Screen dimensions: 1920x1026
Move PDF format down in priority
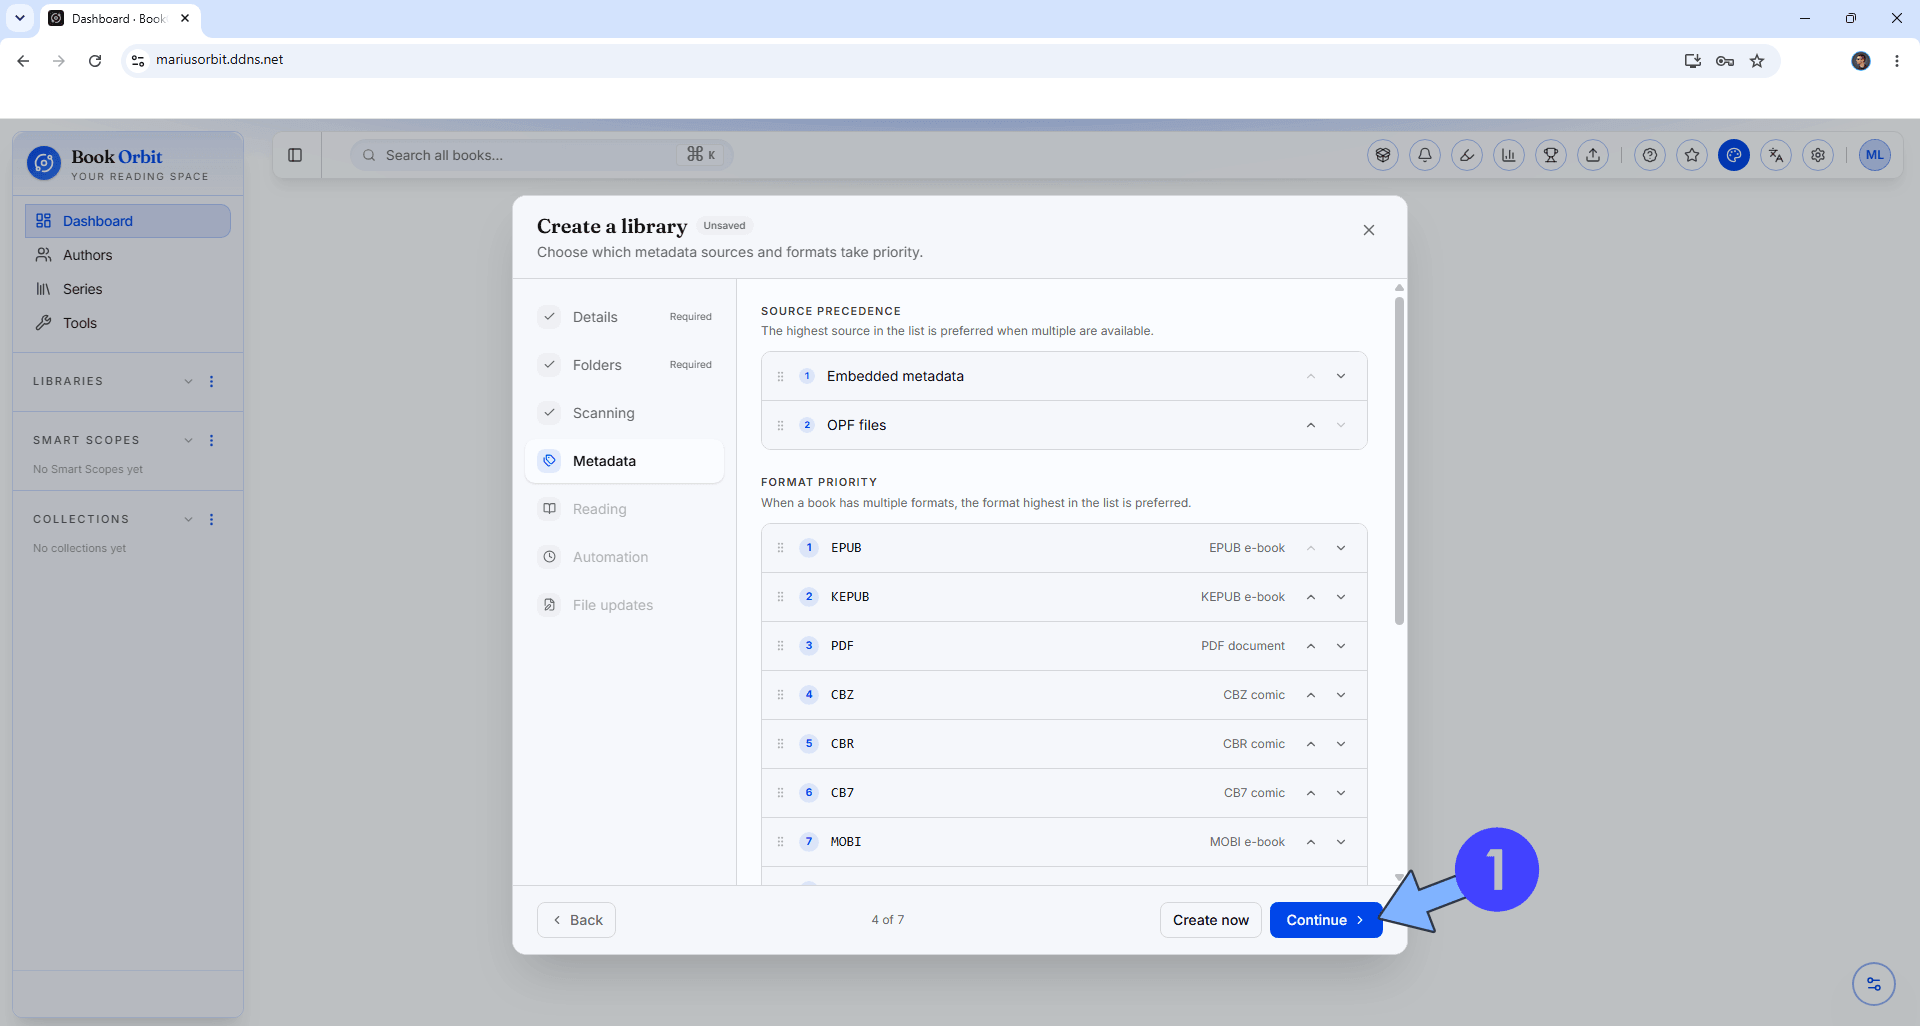point(1341,646)
